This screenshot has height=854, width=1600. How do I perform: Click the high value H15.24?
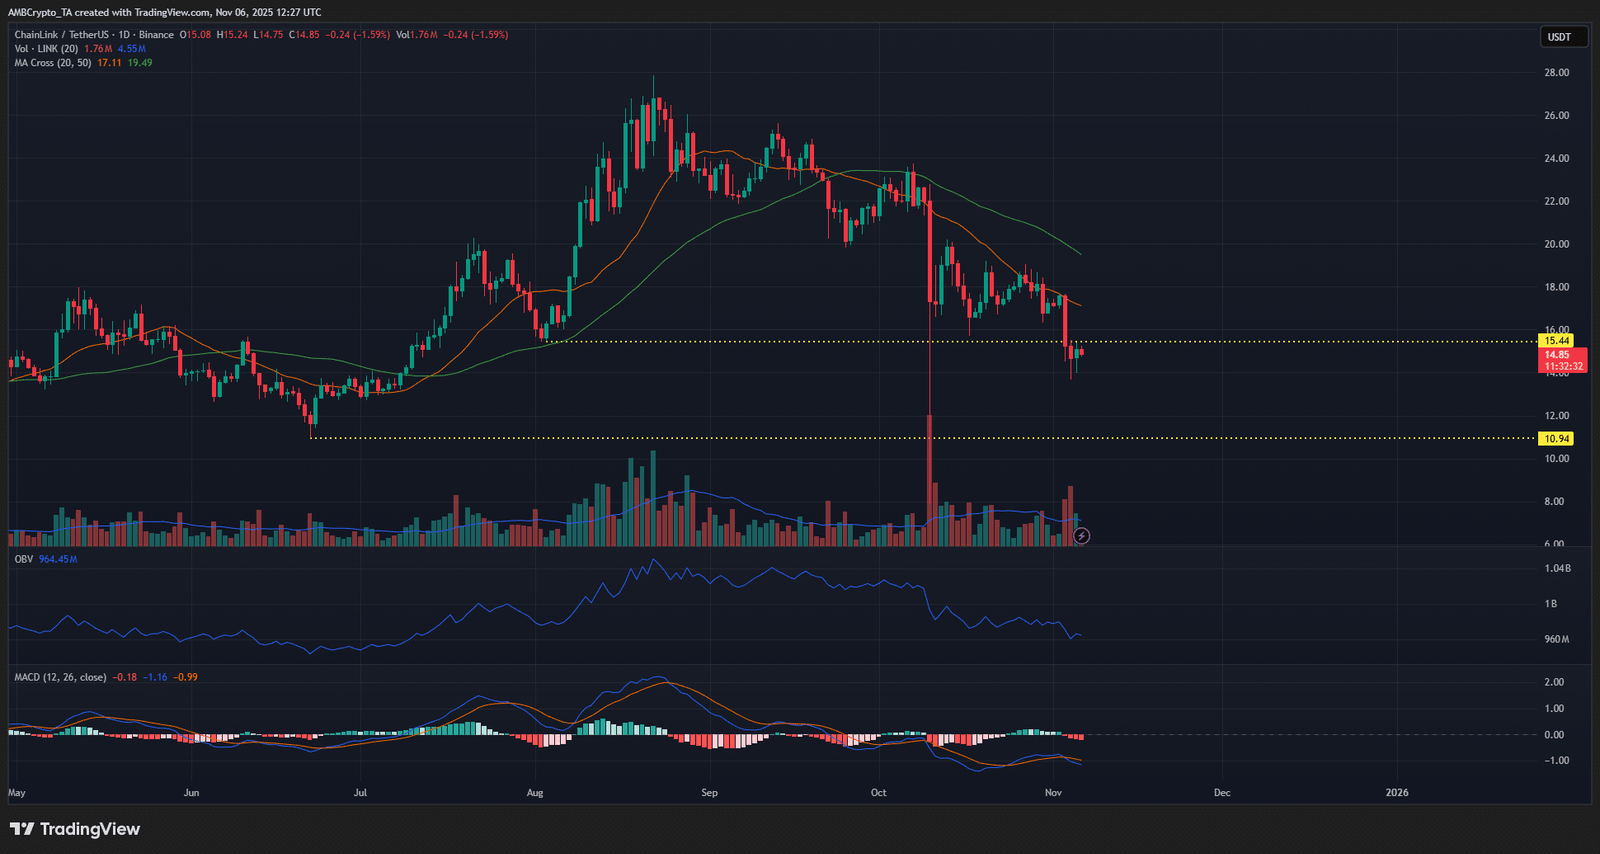pyautogui.click(x=233, y=35)
